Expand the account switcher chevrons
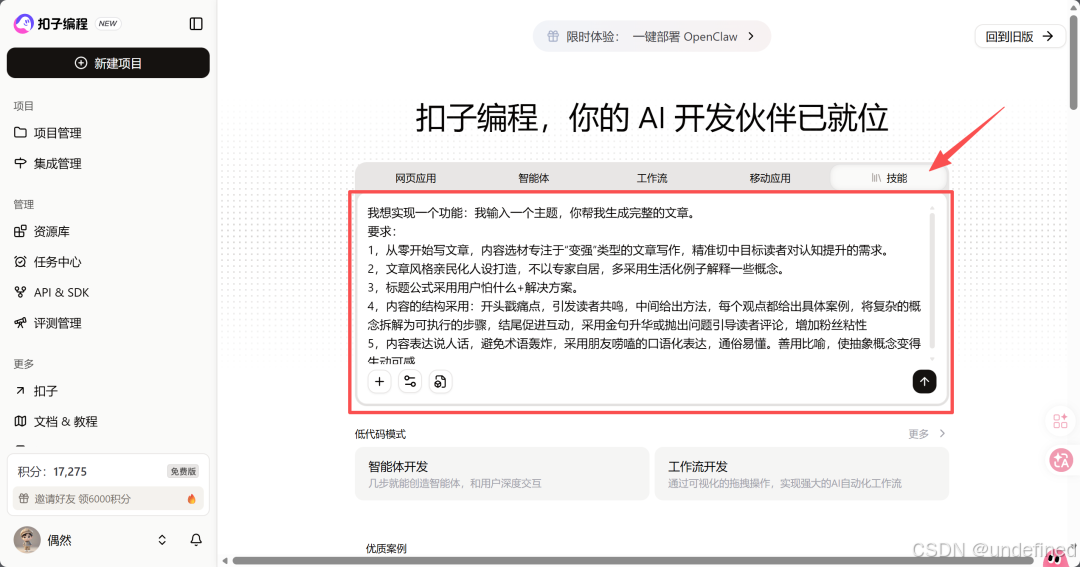The image size is (1080, 567). pos(162,540)
